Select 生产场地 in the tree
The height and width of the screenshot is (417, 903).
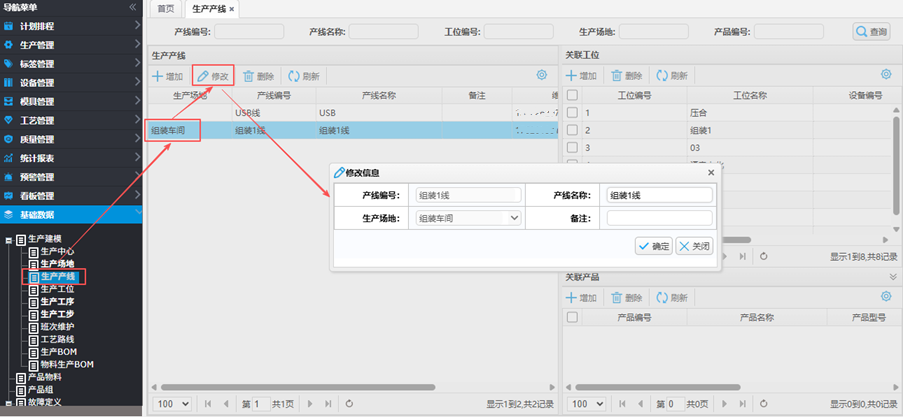57,264
